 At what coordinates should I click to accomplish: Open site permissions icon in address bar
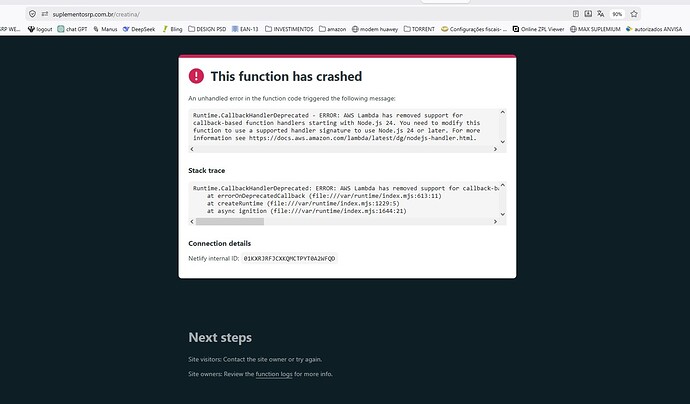point(44,14)
